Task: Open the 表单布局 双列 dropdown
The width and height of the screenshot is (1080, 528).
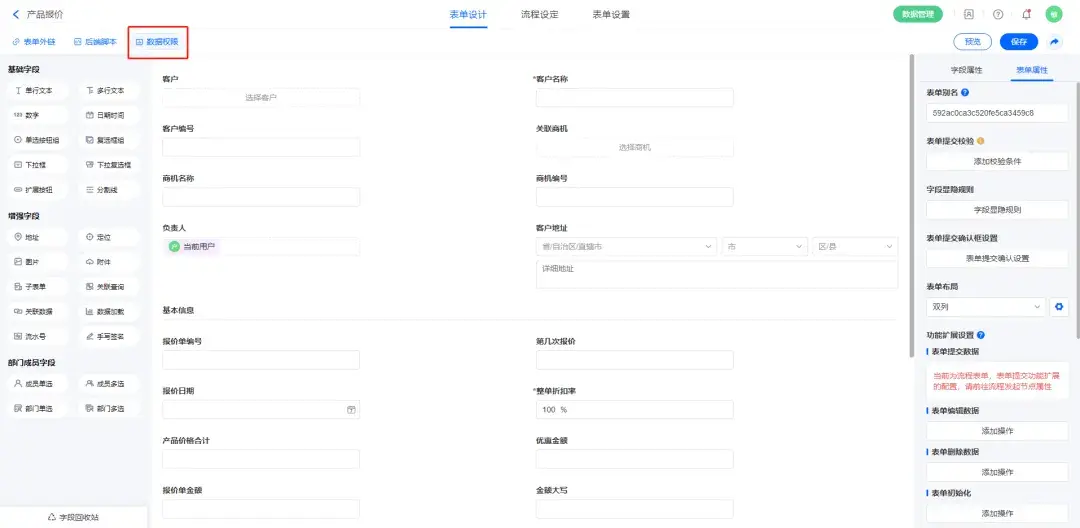Action: click(x=986, y=307)
